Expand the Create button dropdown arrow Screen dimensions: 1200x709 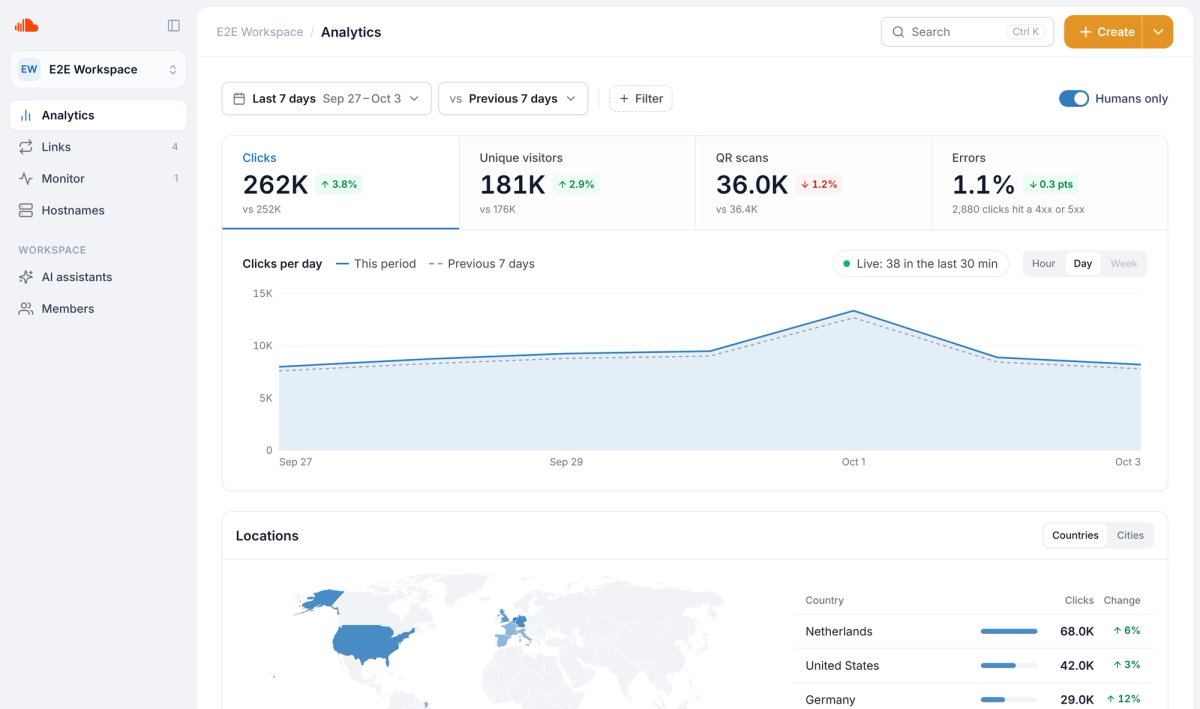tap(1158, 32)
